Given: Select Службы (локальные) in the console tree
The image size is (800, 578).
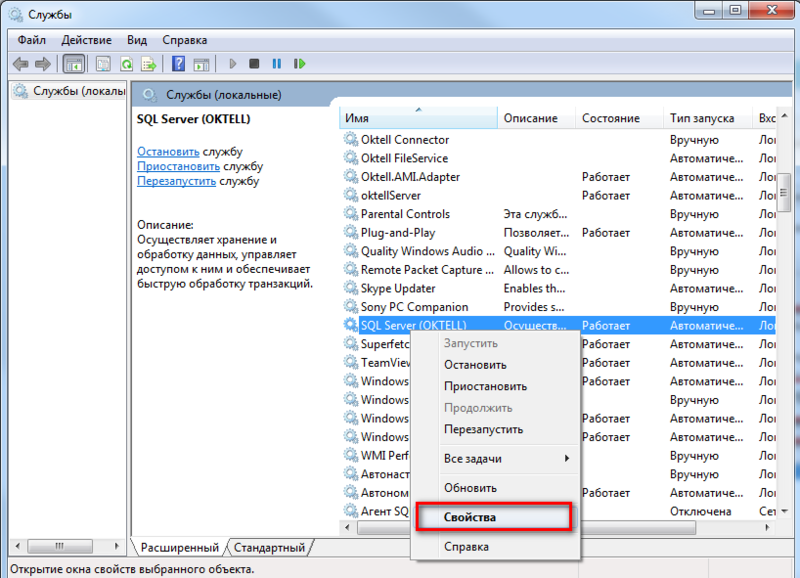Looking at the screenshot, I should [x=69, y=91].
